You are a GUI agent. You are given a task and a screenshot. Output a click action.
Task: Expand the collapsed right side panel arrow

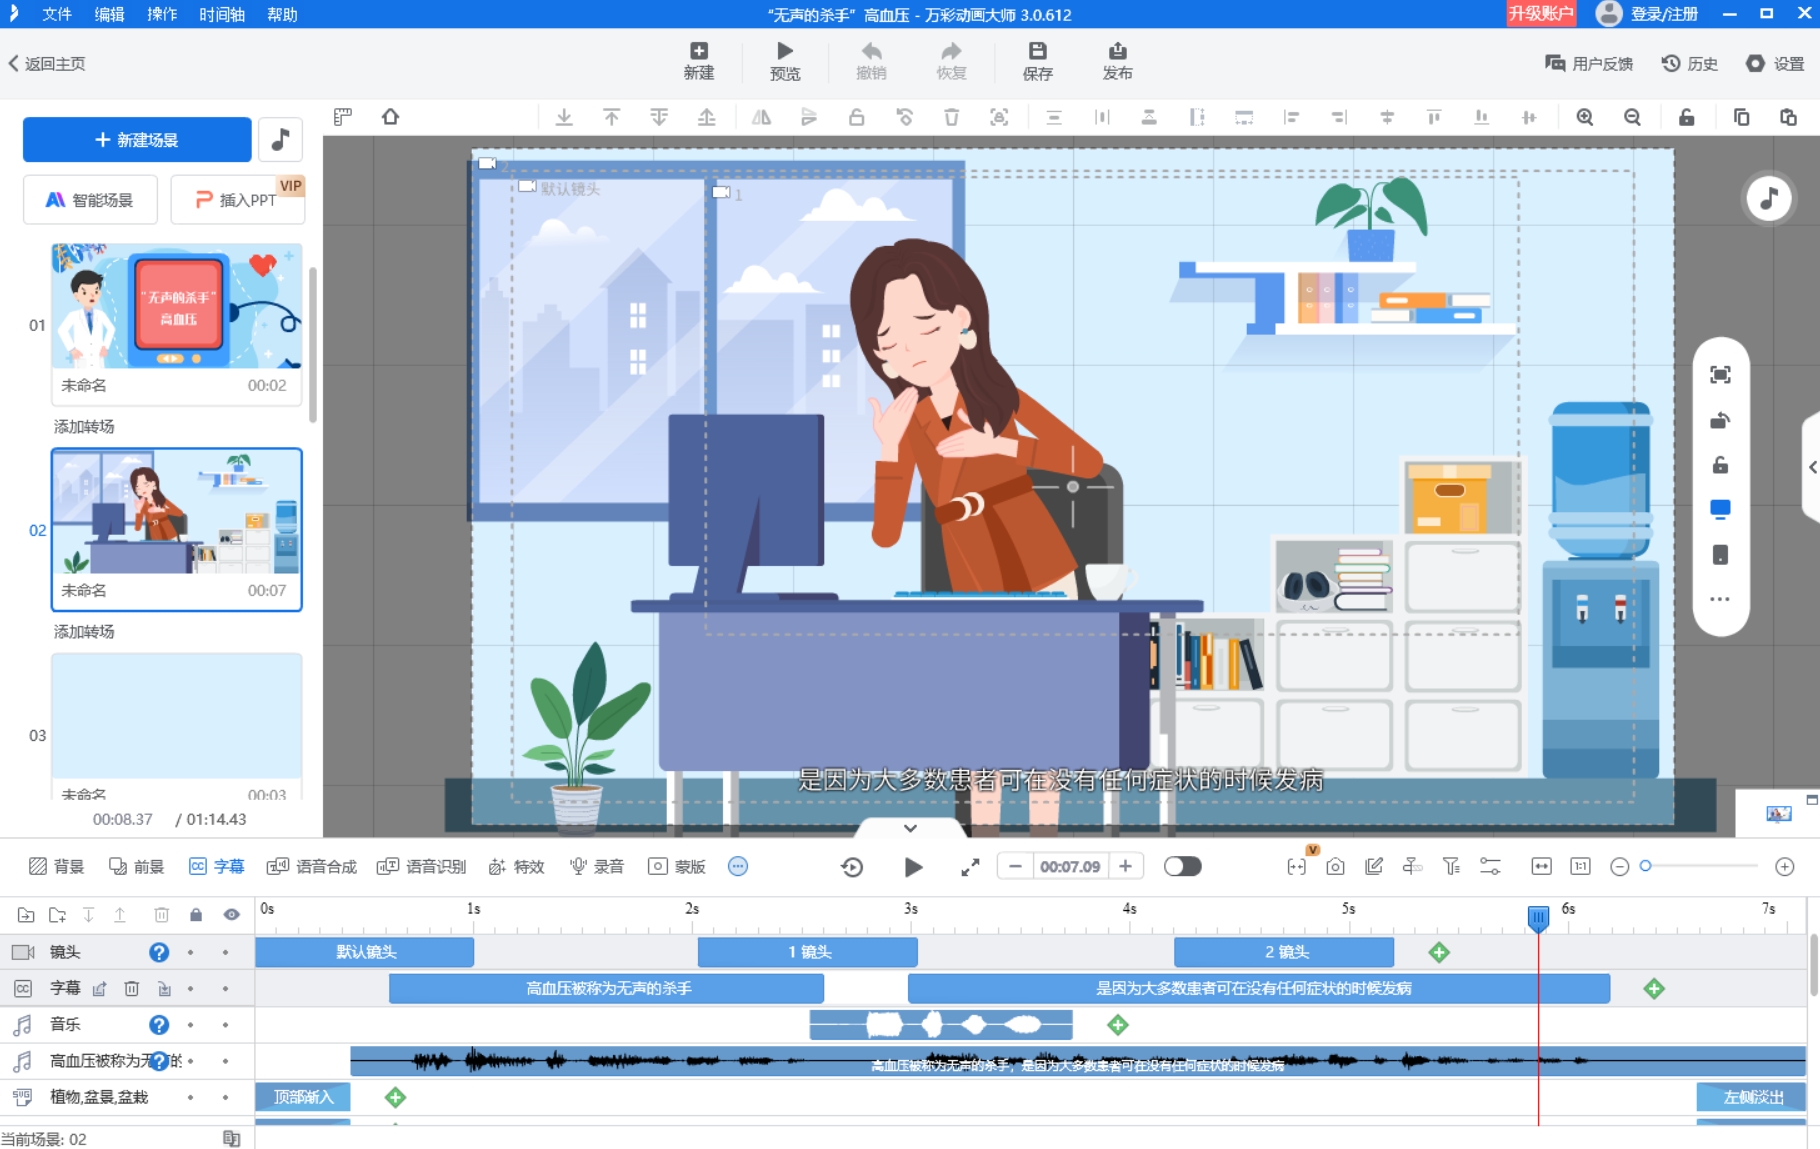click(1813, 467)
